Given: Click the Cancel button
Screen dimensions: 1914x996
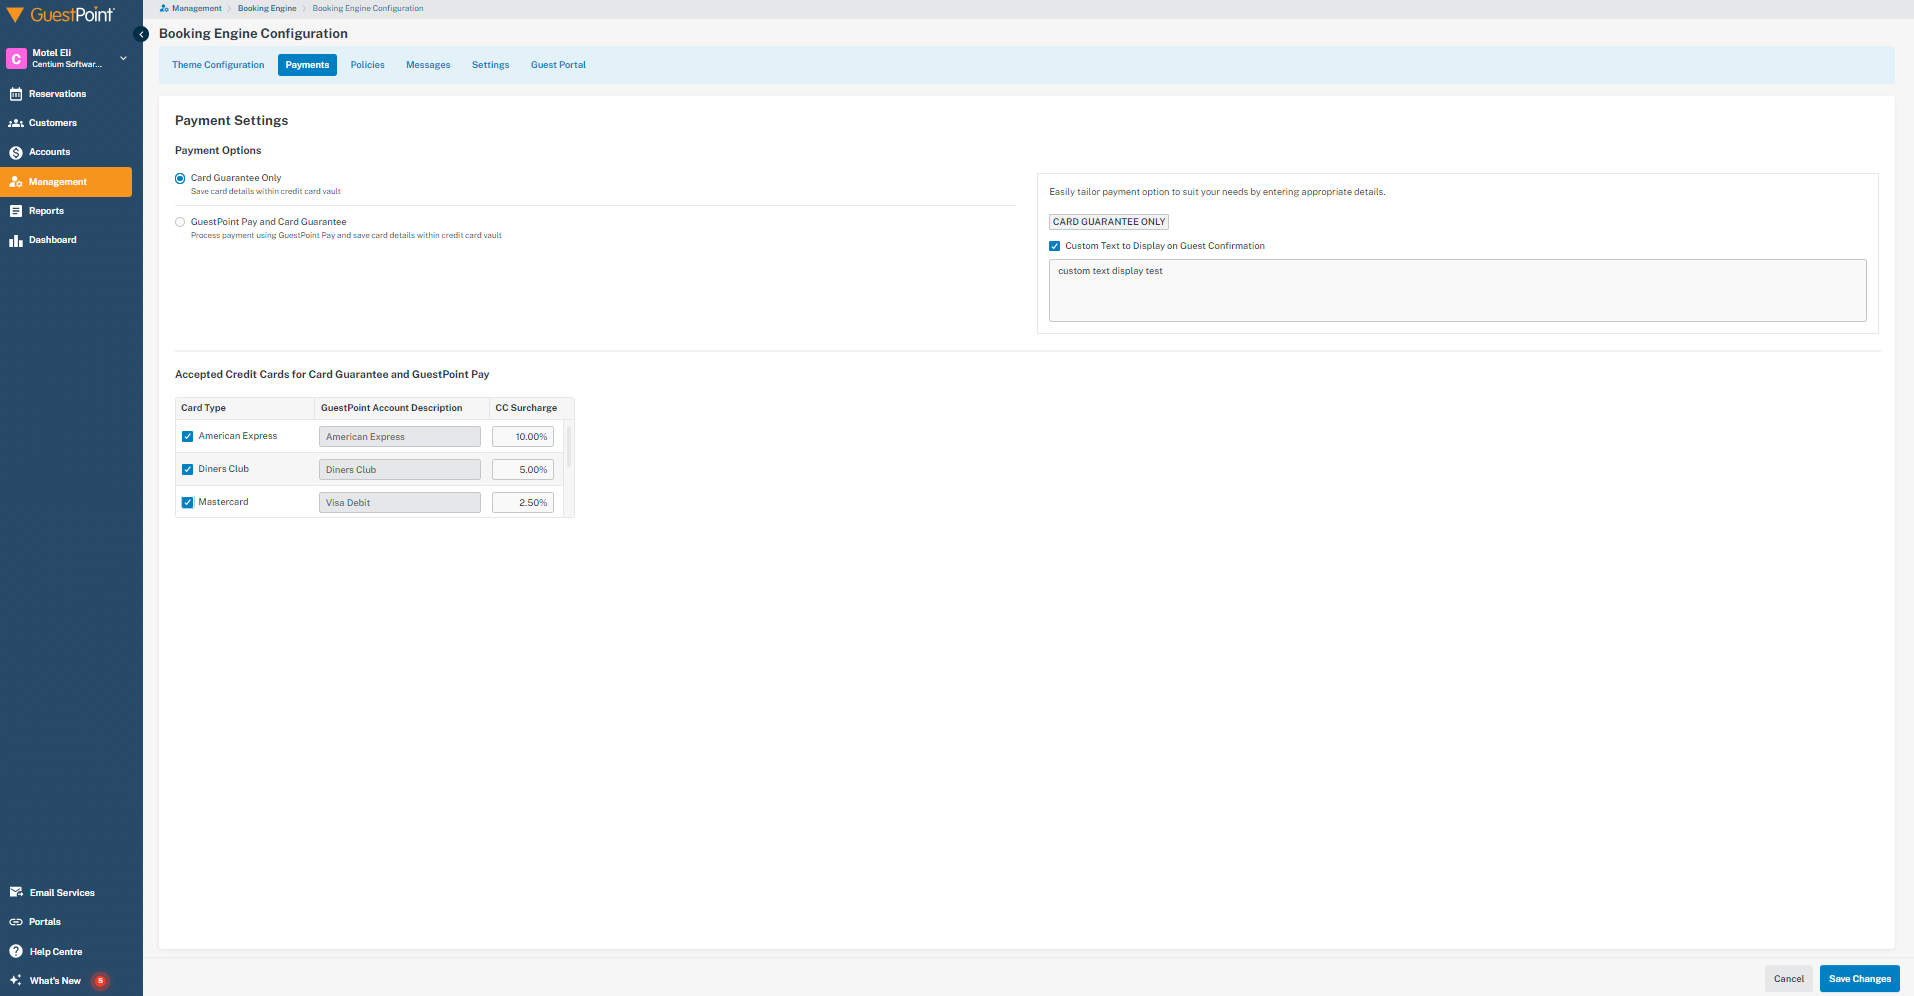Looking at the screenshot, I should [x=1788, y=979].
